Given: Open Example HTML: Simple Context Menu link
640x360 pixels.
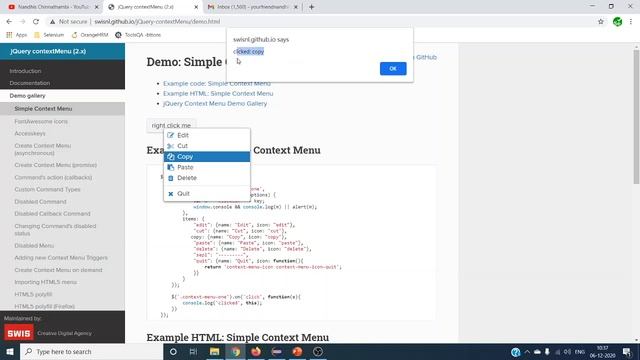Looking at the screenshot, I should (x=218, y=93).
